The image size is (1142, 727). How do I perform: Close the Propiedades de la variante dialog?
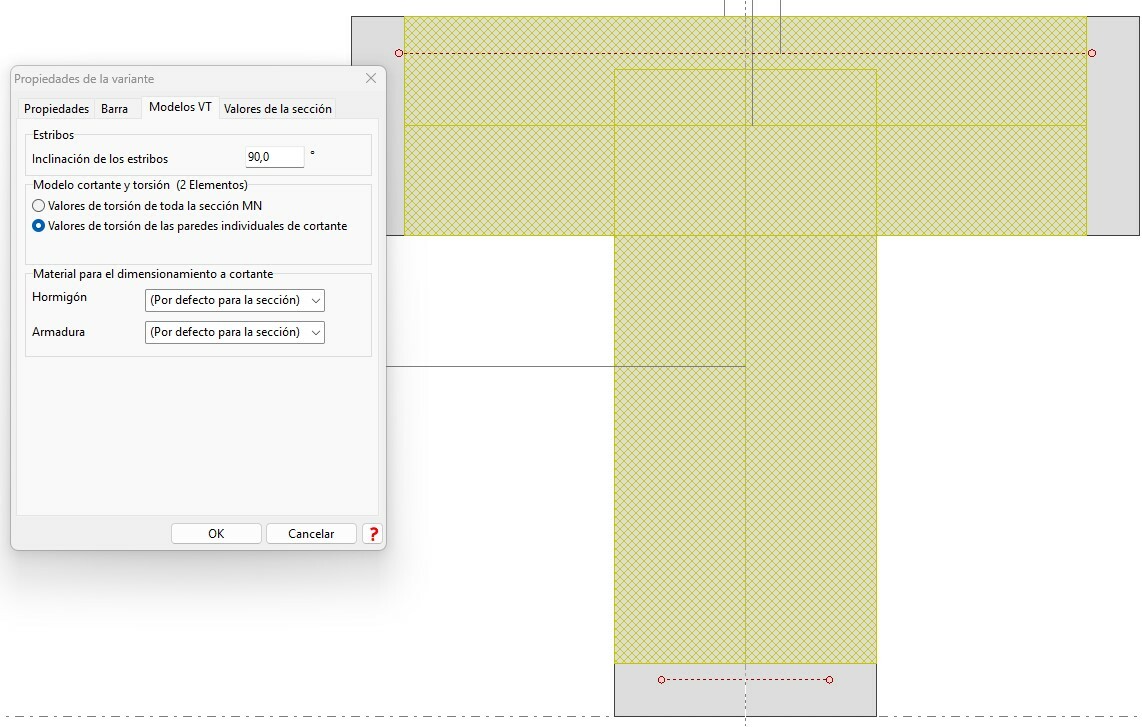coord(371,78)
